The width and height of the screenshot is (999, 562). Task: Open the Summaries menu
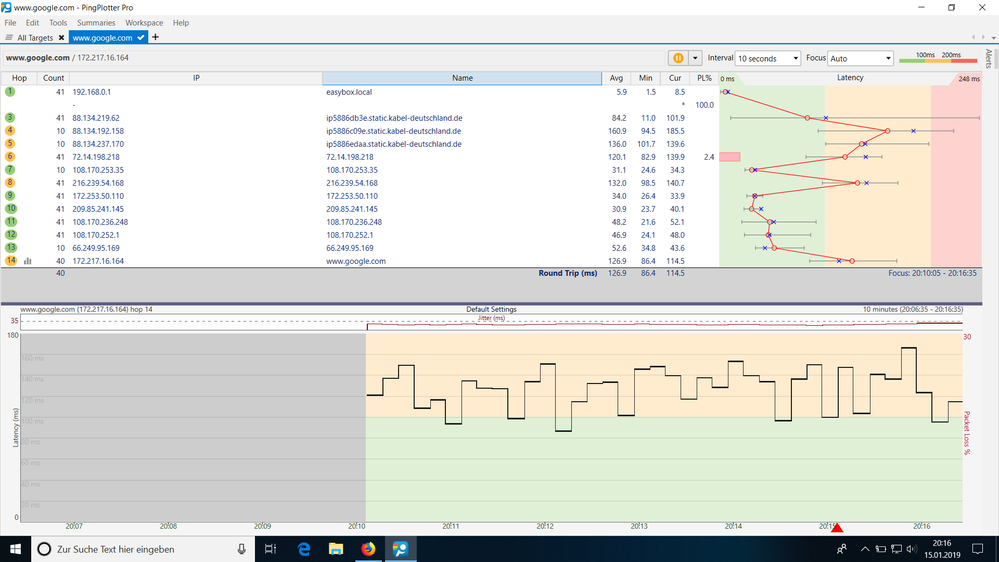96,22
